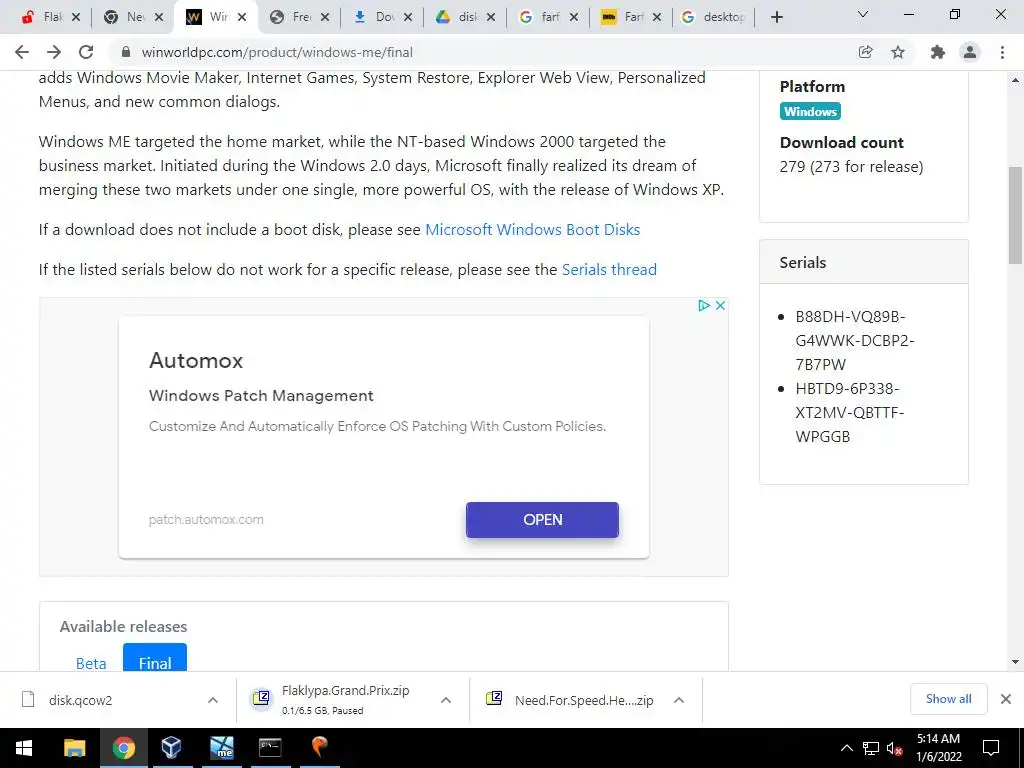Switch to the desktop Google search tab
1024x768 pixels.
712,17
